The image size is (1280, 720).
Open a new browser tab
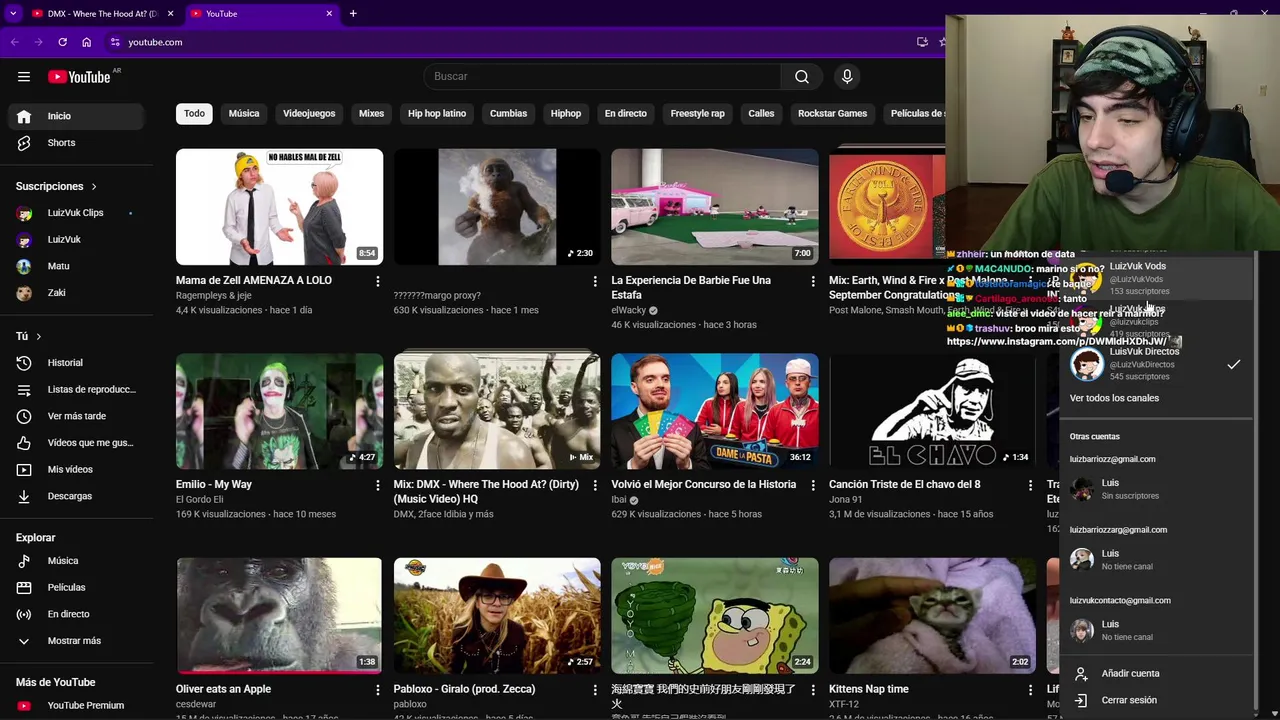pos(353,14)
